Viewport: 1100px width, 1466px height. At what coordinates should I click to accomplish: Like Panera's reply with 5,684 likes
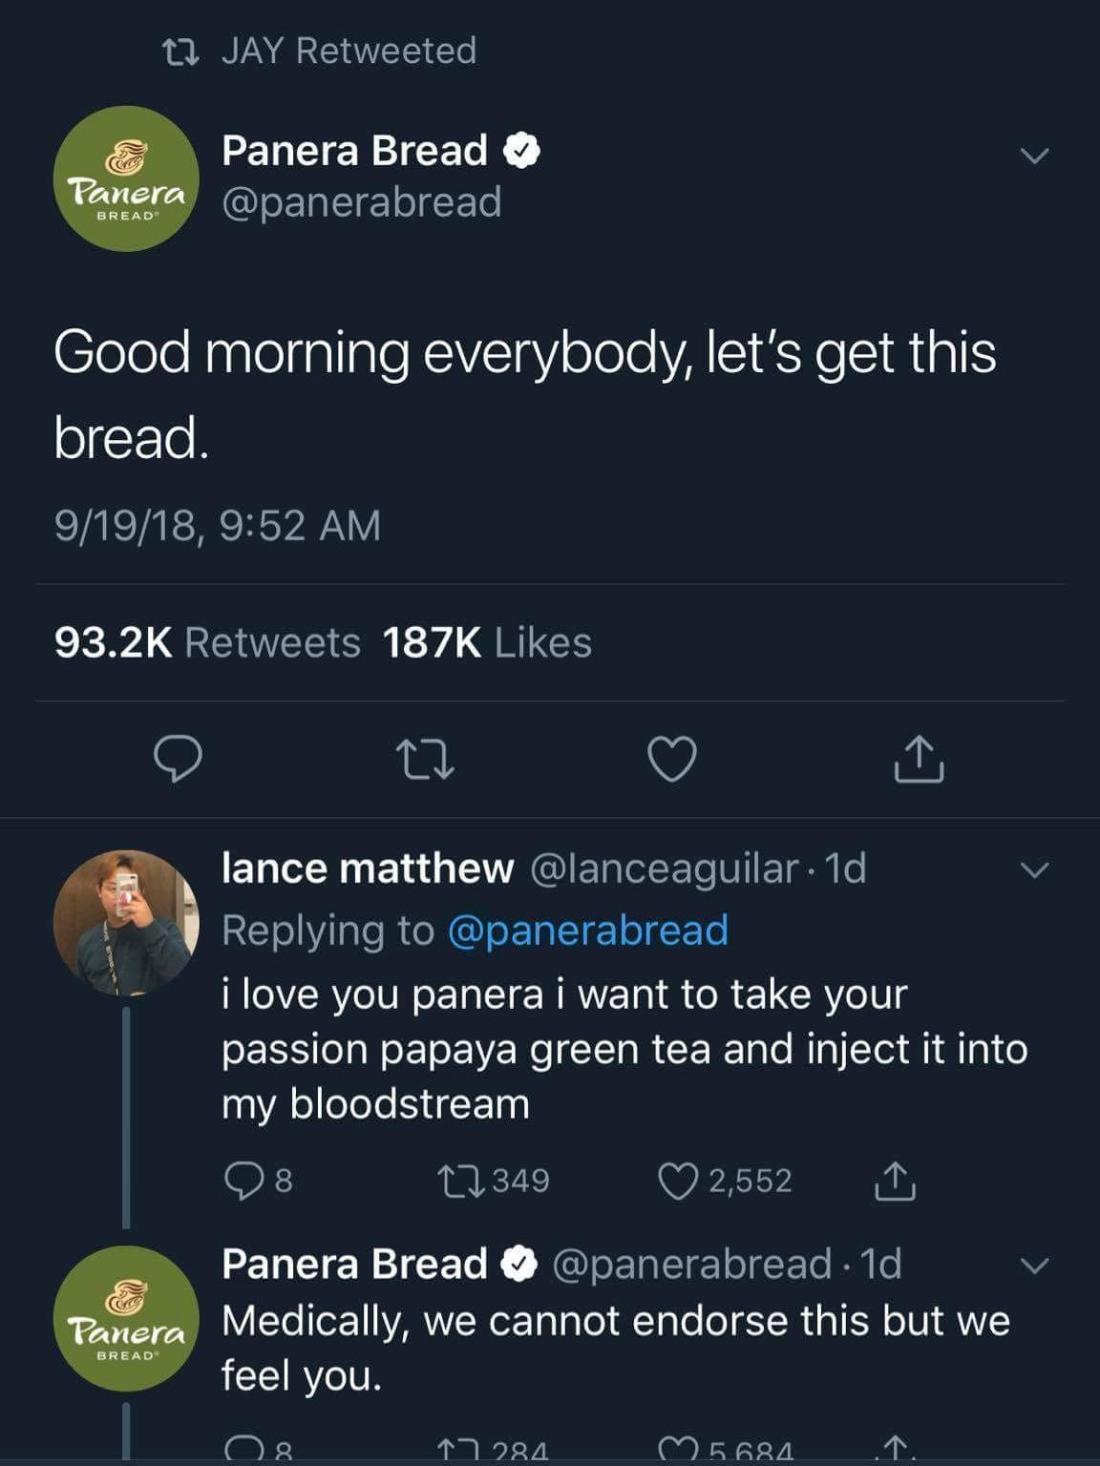pos(678,1449)
